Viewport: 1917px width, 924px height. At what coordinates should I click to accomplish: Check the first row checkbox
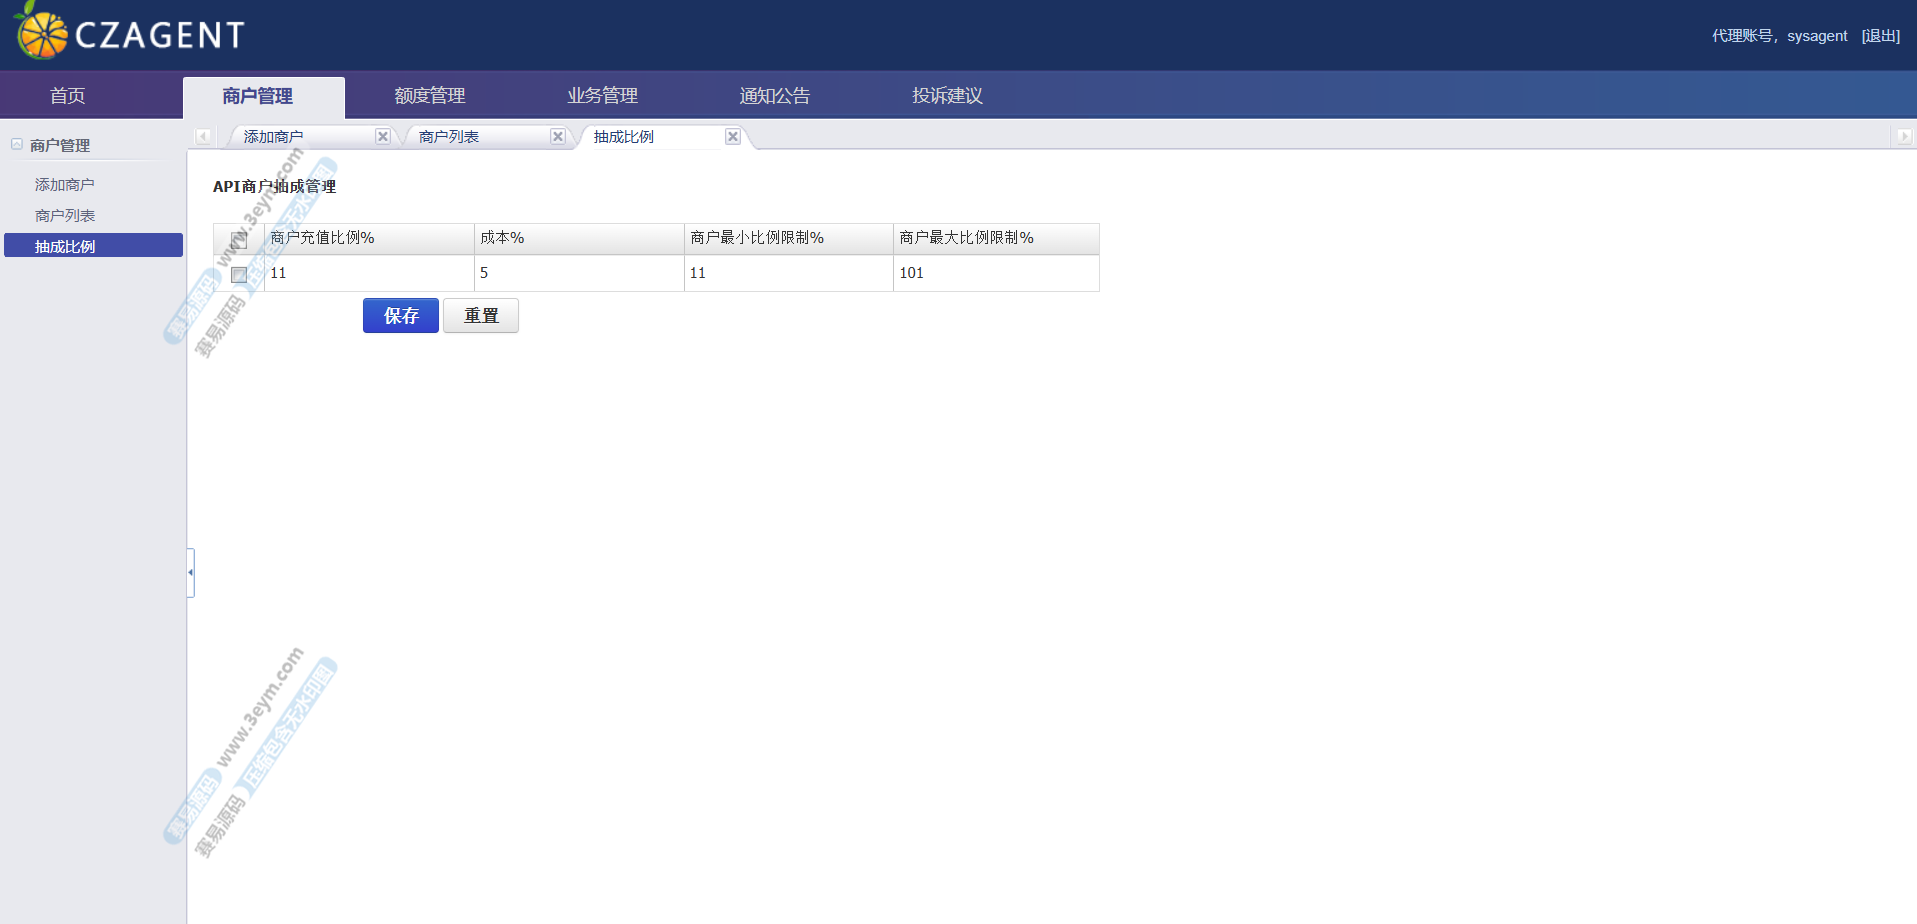pos(239,274)
